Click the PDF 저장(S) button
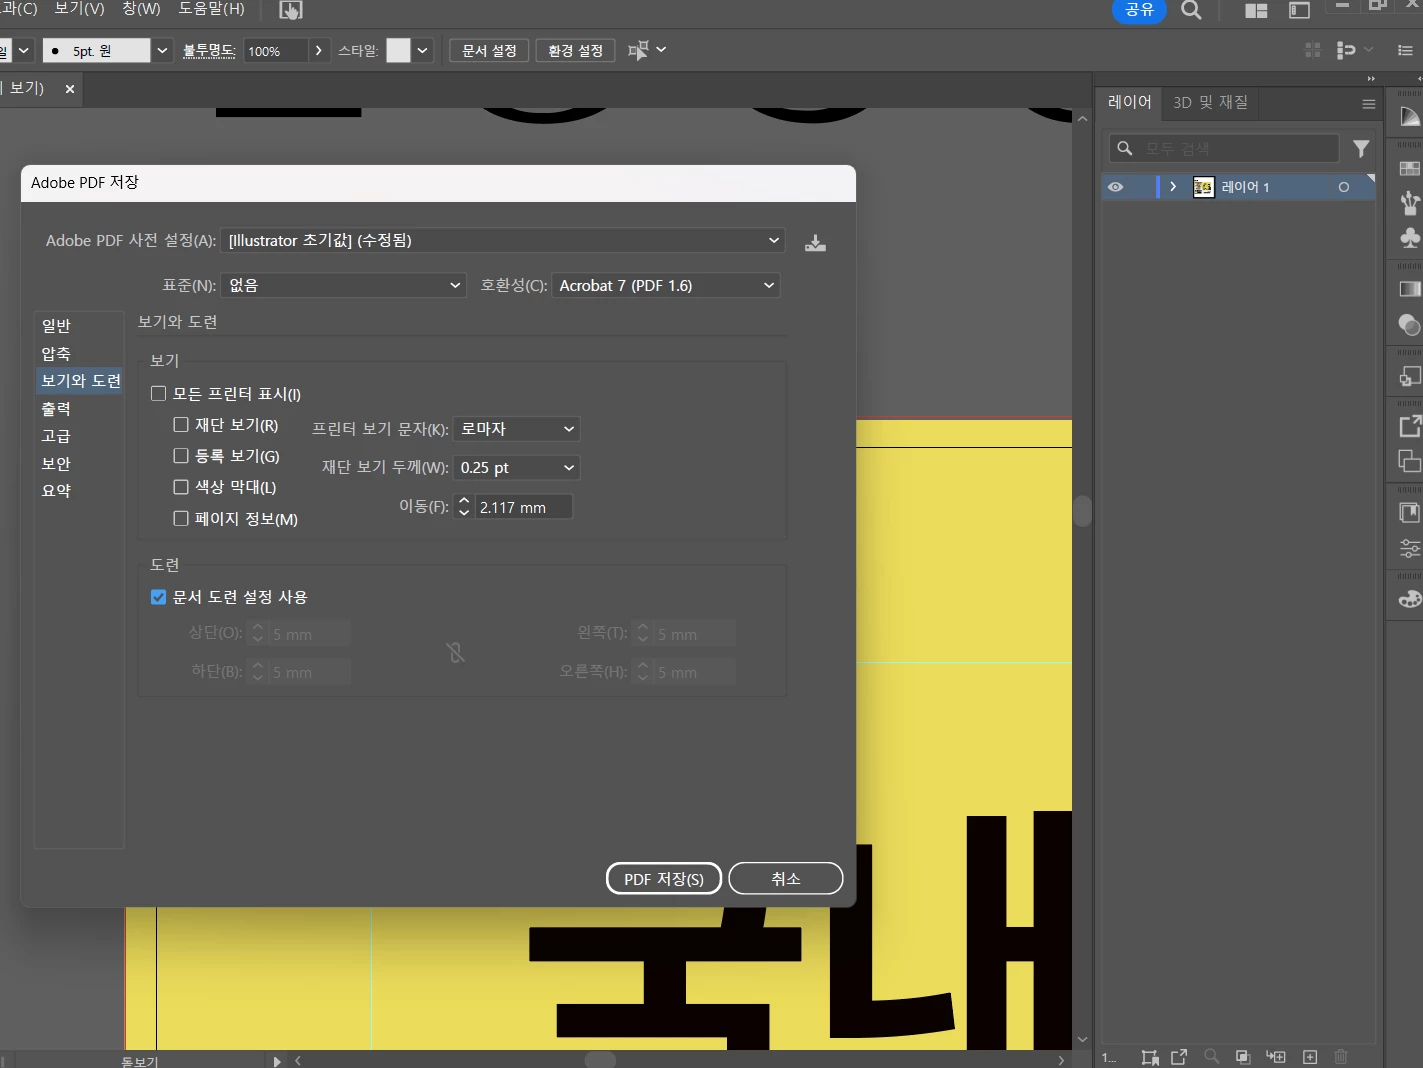The height and width of the screenshot is (1068, 1423). (664, 878)
